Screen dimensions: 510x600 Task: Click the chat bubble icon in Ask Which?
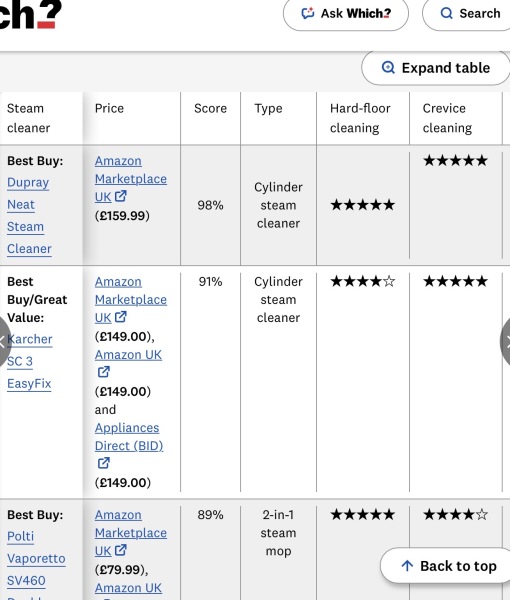pyautogui.click(x=308, y=13)
